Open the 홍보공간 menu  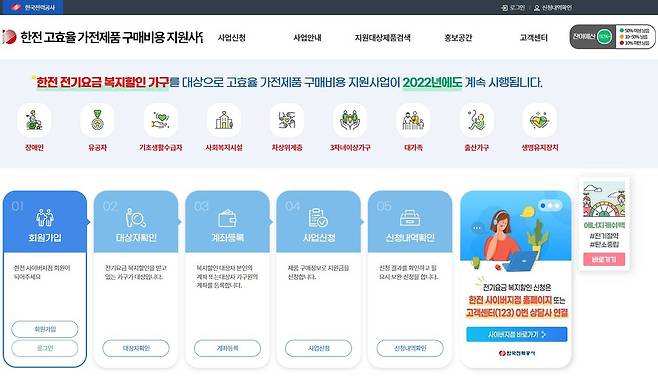coord(458,38)
